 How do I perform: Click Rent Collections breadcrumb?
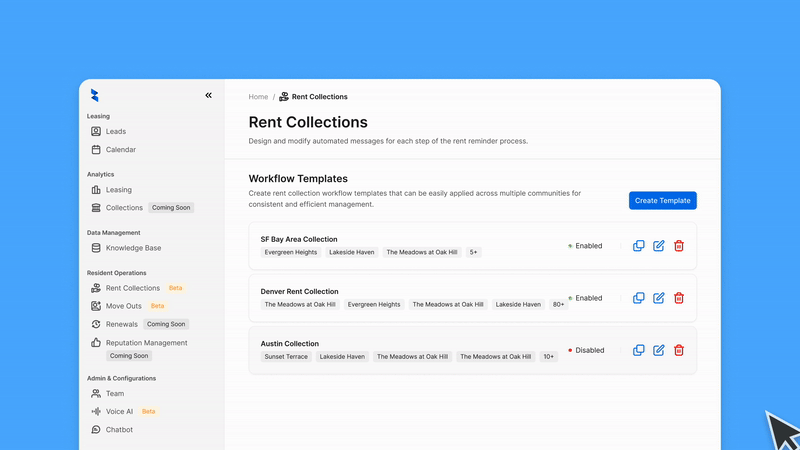(319, 96)
